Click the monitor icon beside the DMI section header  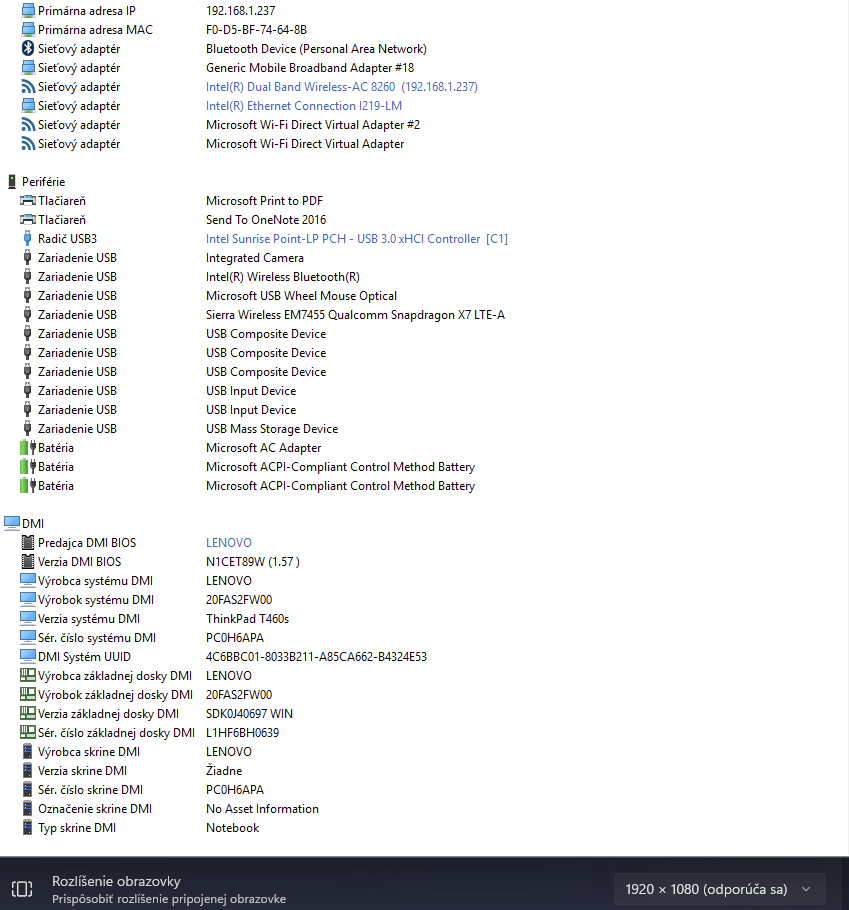(11, 522)
